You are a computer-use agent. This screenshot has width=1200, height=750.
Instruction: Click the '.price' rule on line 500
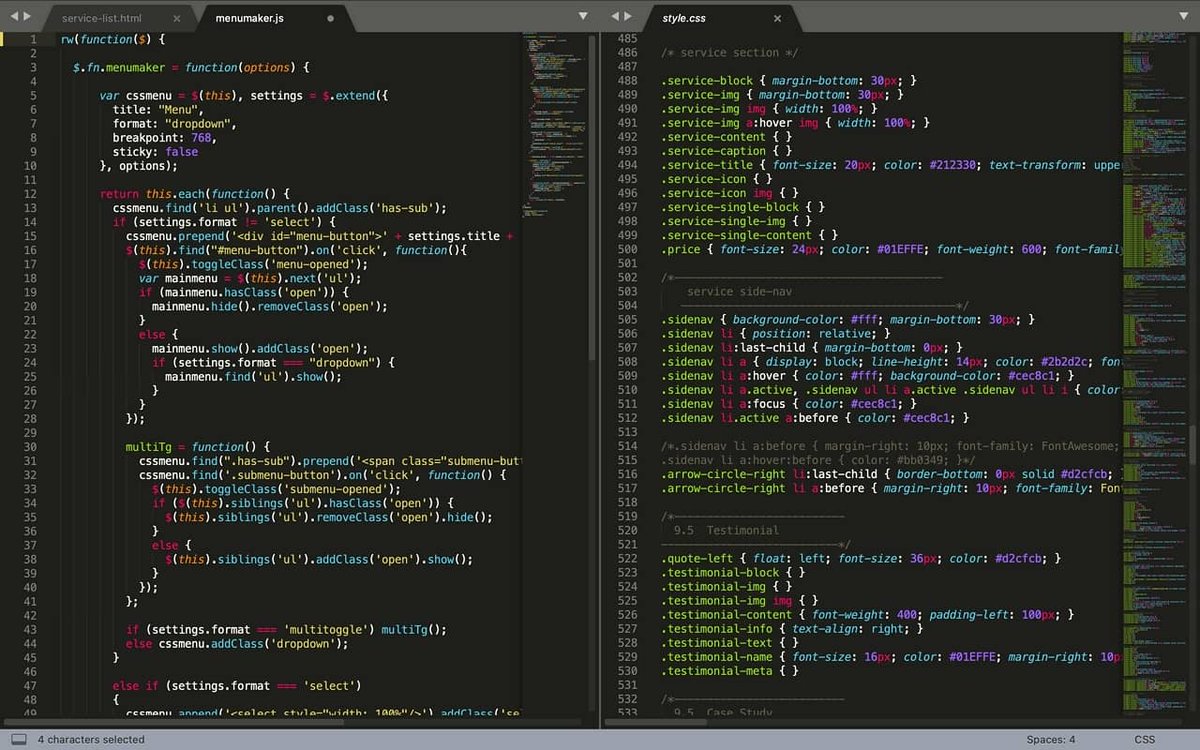click(x=891, y=249)
